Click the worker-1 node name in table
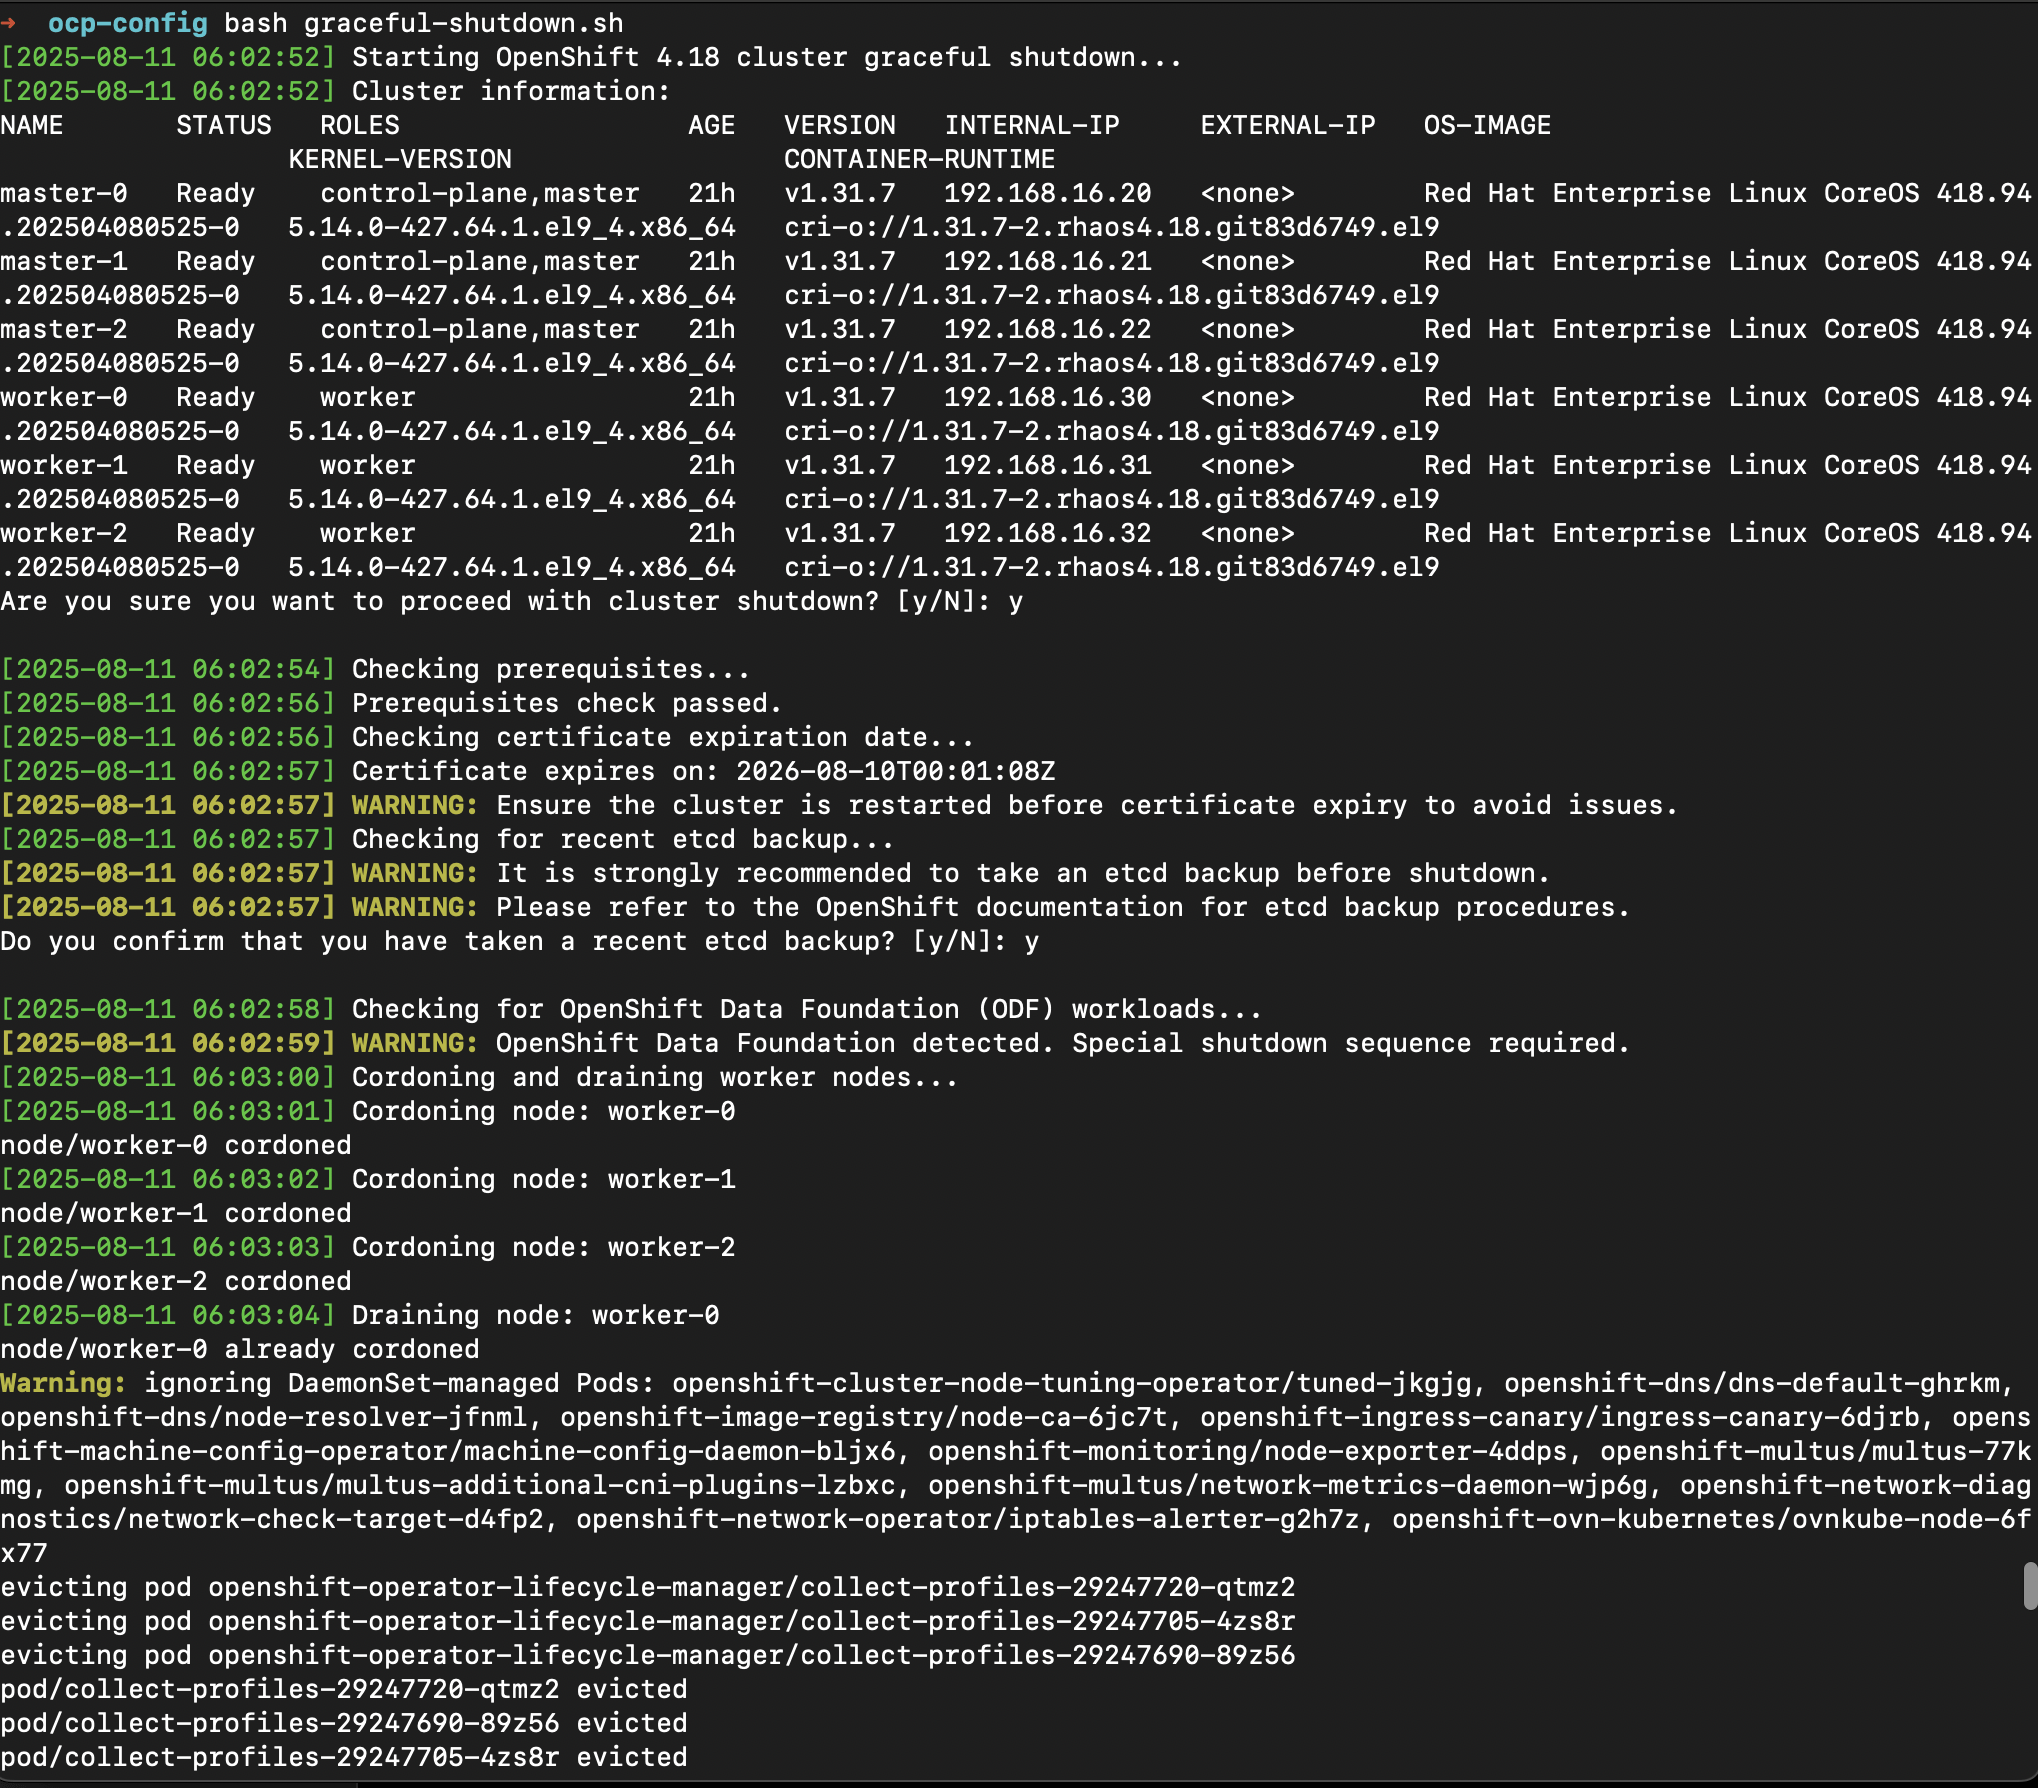This screenshot has width=2038, height=1788. tap(64, 465)
